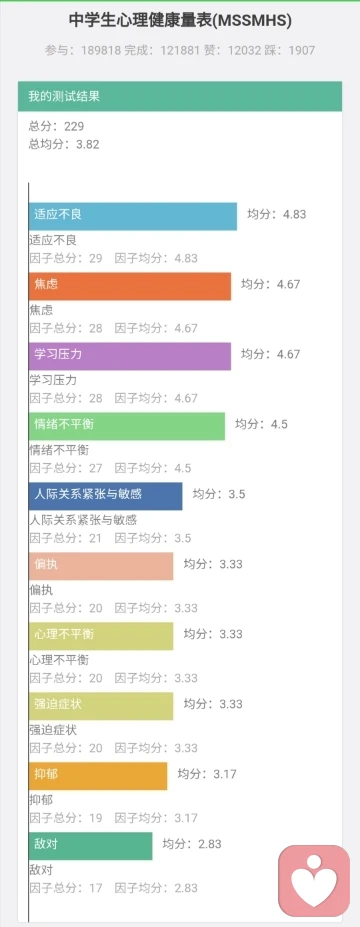Select the dark blue 人际关系紧张与敏感 bar
The height and width of the screenshot is (927, 360).
[106, 495]
